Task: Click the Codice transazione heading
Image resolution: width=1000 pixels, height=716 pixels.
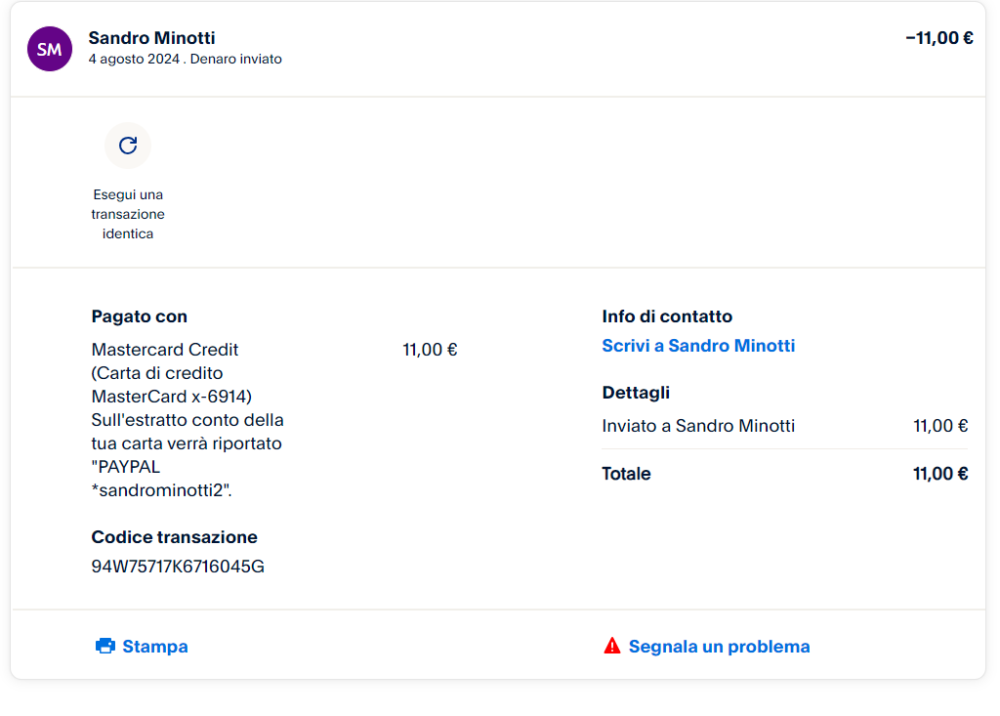Action: 174,537
